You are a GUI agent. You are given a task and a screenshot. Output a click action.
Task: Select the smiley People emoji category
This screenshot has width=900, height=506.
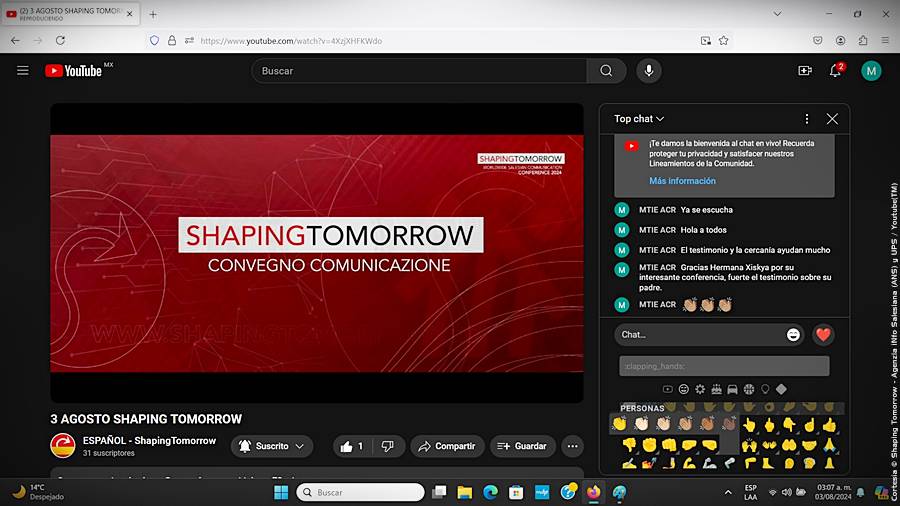(684, 389)
